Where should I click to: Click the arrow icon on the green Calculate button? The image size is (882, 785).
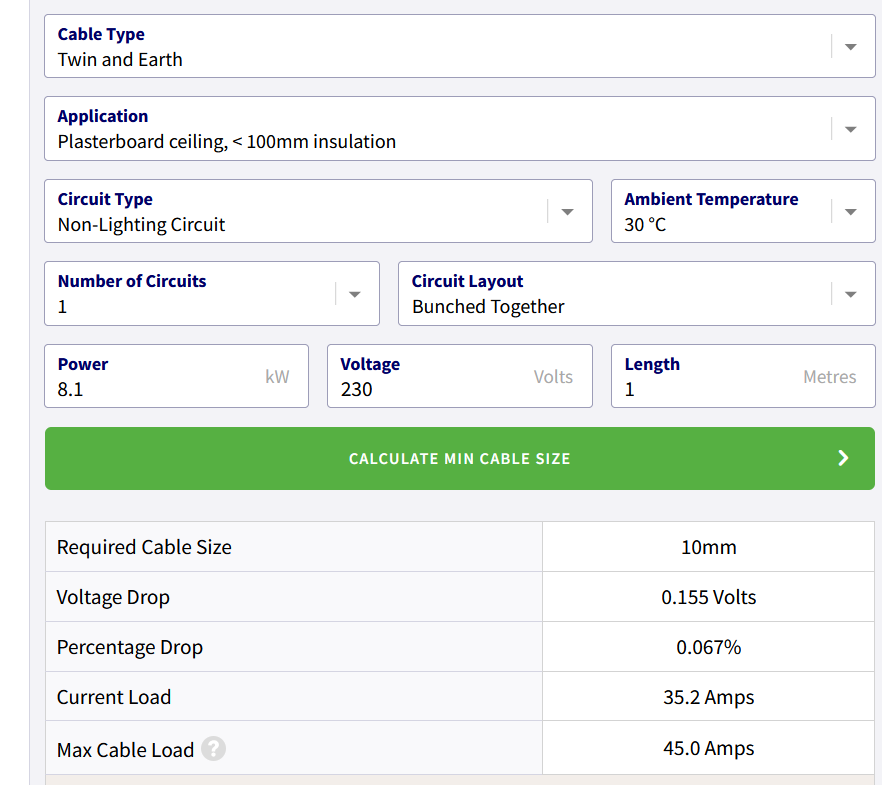point(843,458)
